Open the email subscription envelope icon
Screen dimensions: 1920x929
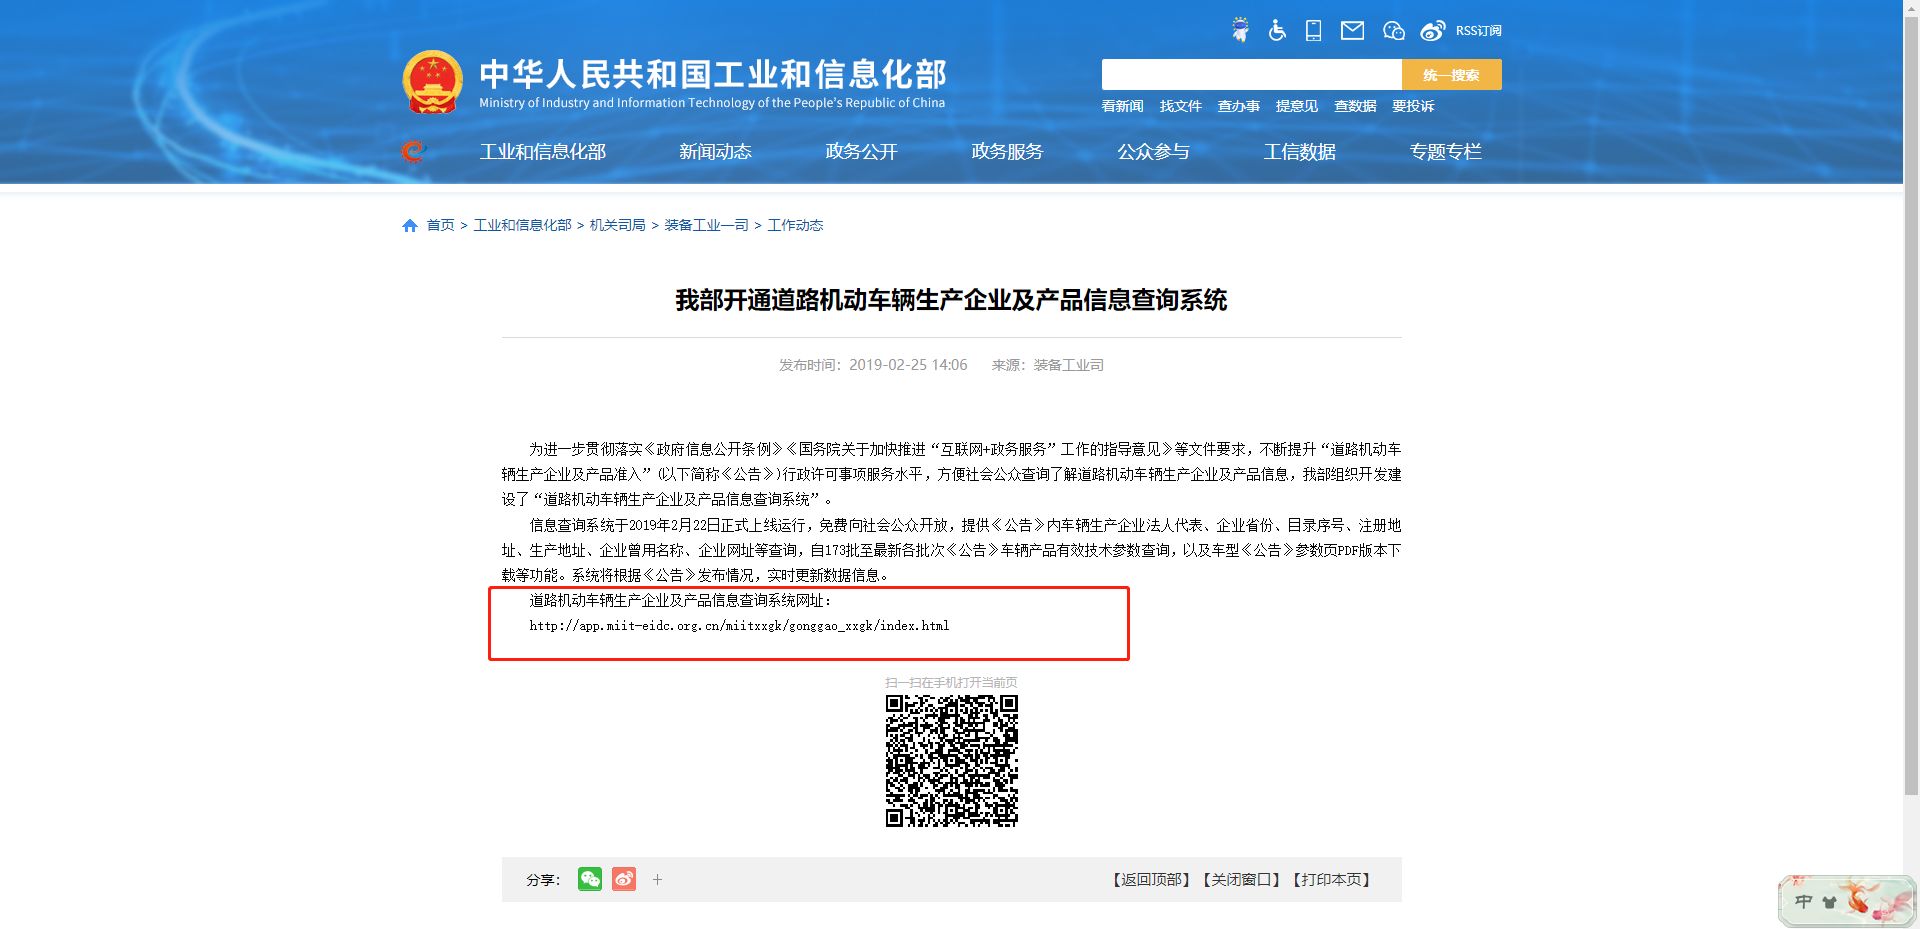pos(1353,30)
